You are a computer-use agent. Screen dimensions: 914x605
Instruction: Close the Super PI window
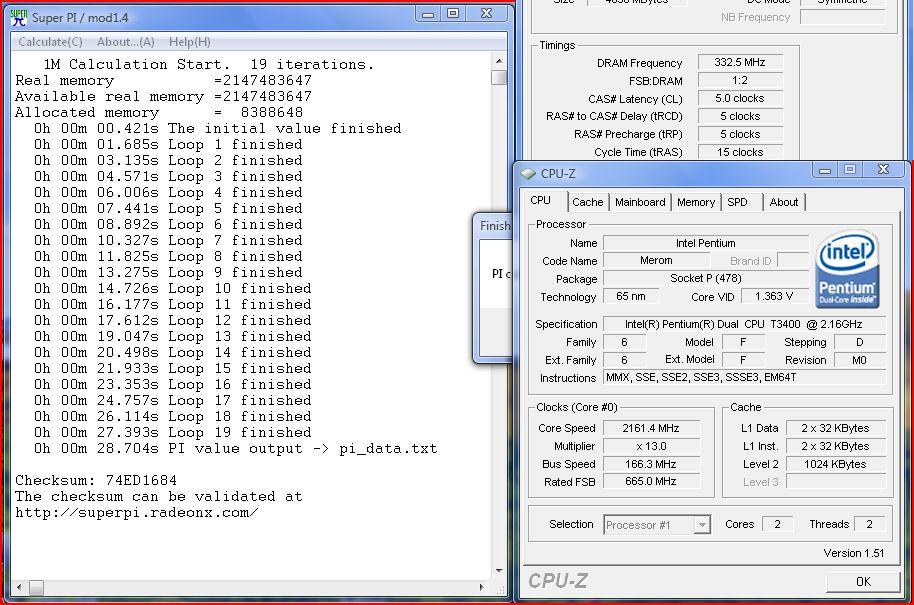[x=487, y=14]
